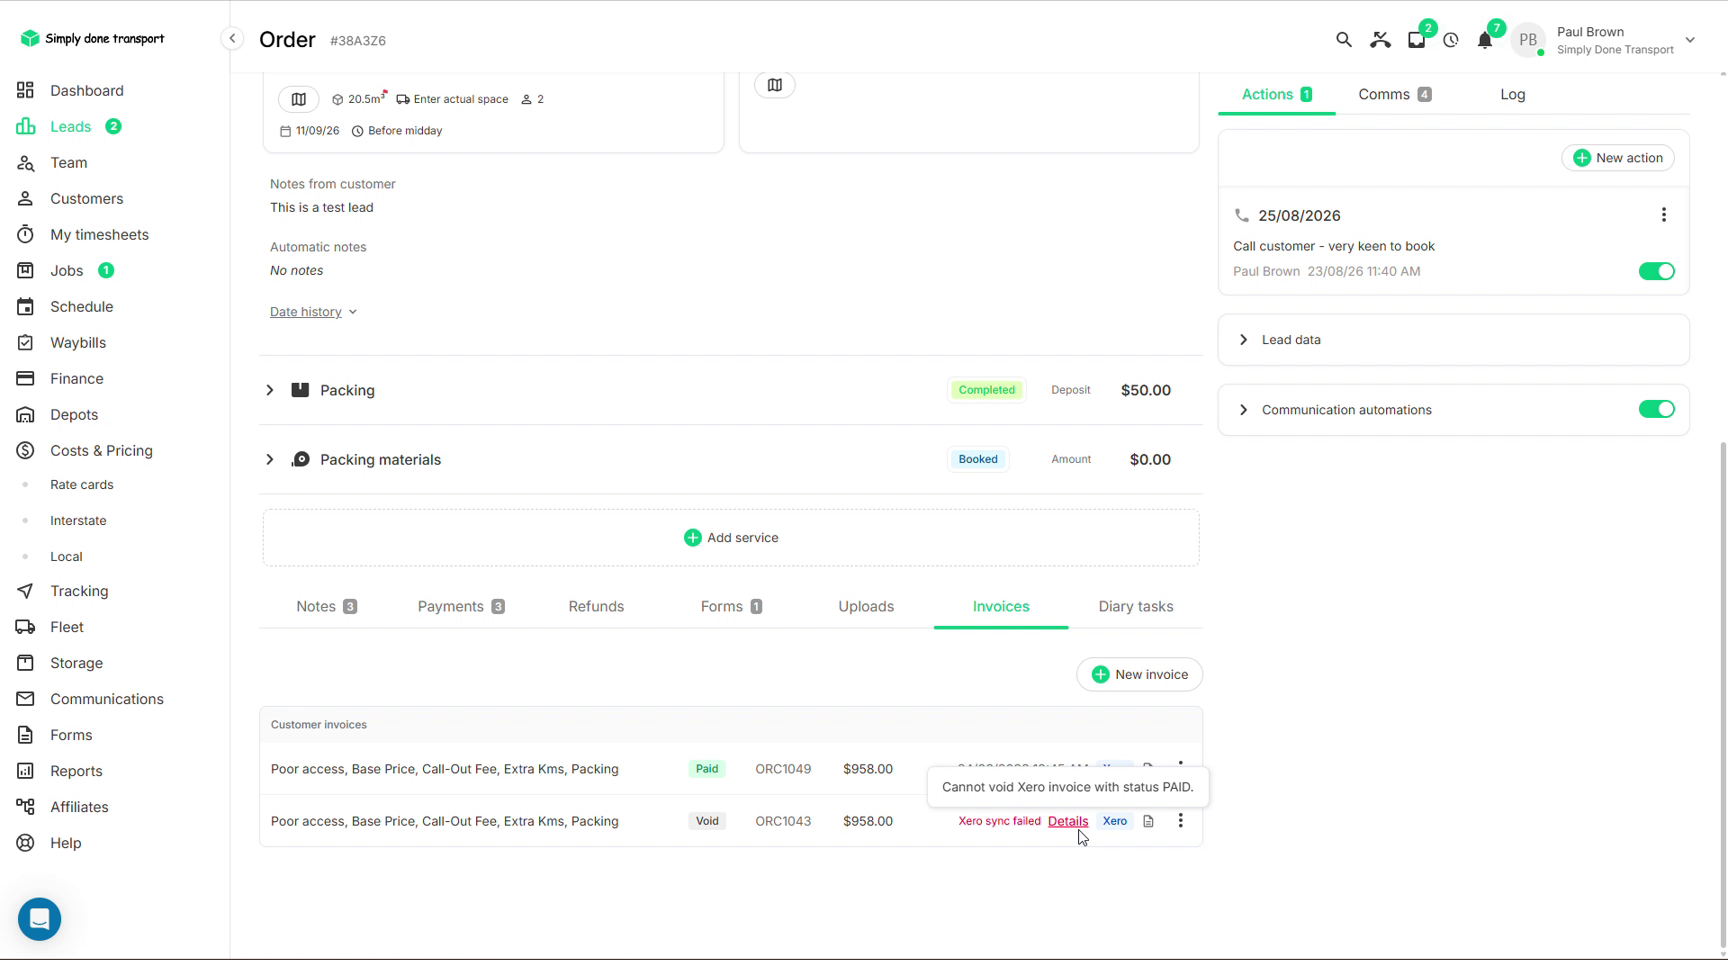Expand Communication automations section
1728x960 pixels.
(x=1243, y=410)
